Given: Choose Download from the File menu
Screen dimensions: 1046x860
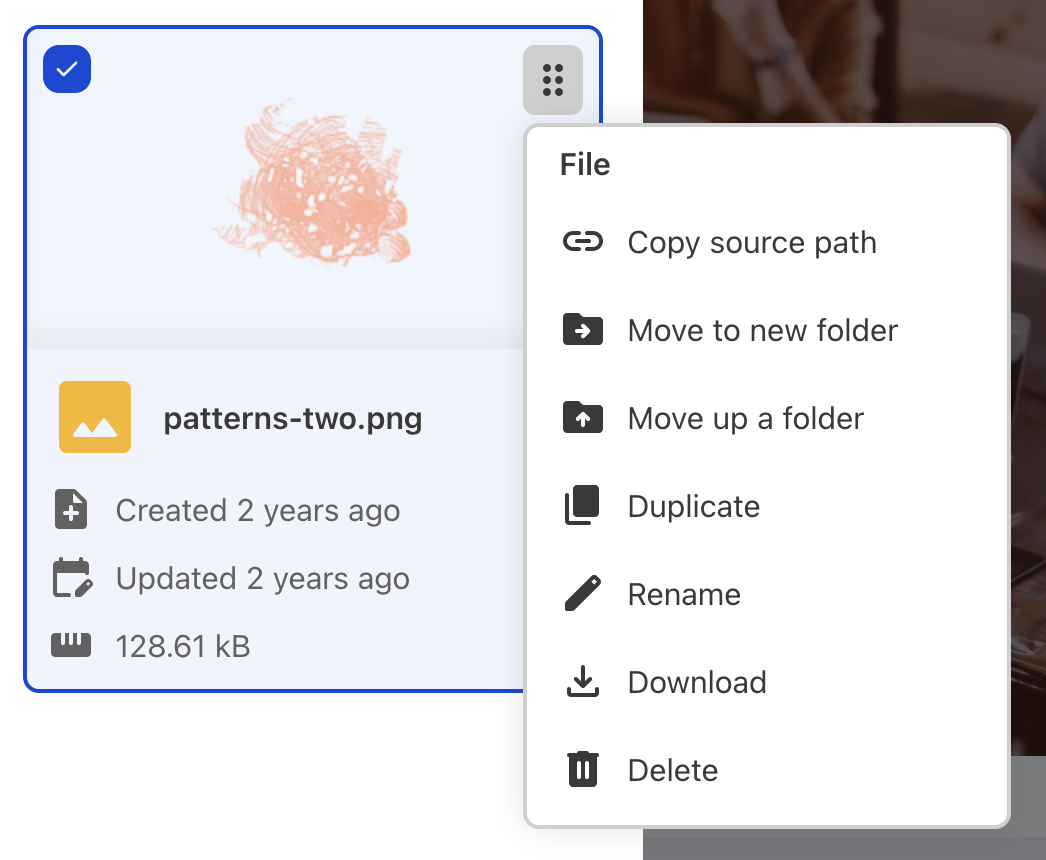Looking at the screenshot, I should tap(697, 682).
